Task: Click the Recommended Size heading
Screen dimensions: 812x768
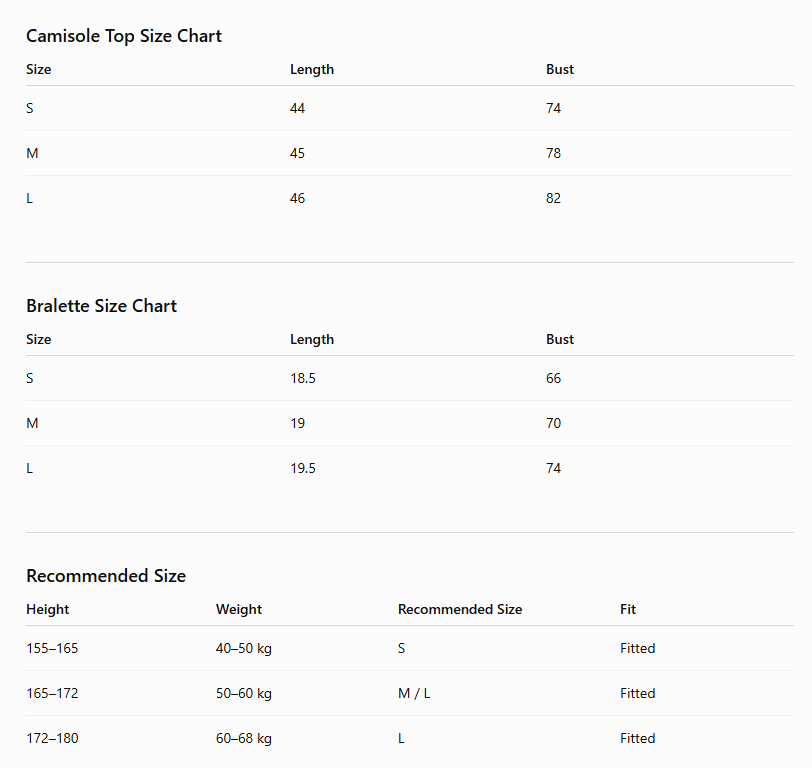Action: pyautogui.click(x=106, y=576)
